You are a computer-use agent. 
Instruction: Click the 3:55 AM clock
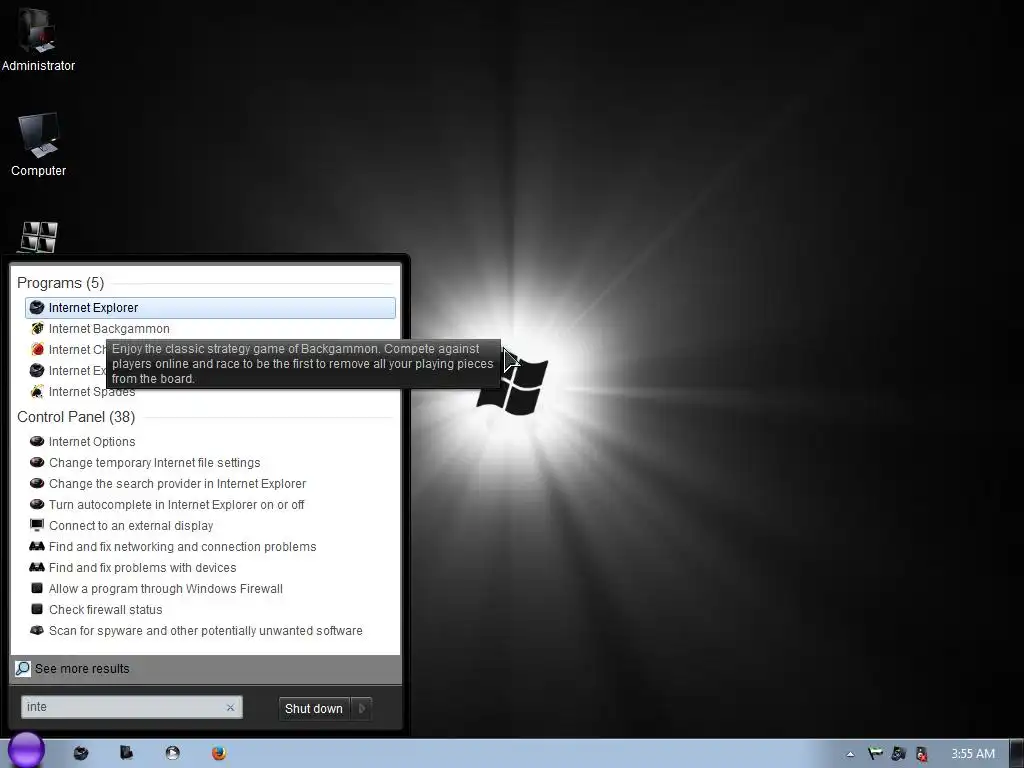[973, 754]
